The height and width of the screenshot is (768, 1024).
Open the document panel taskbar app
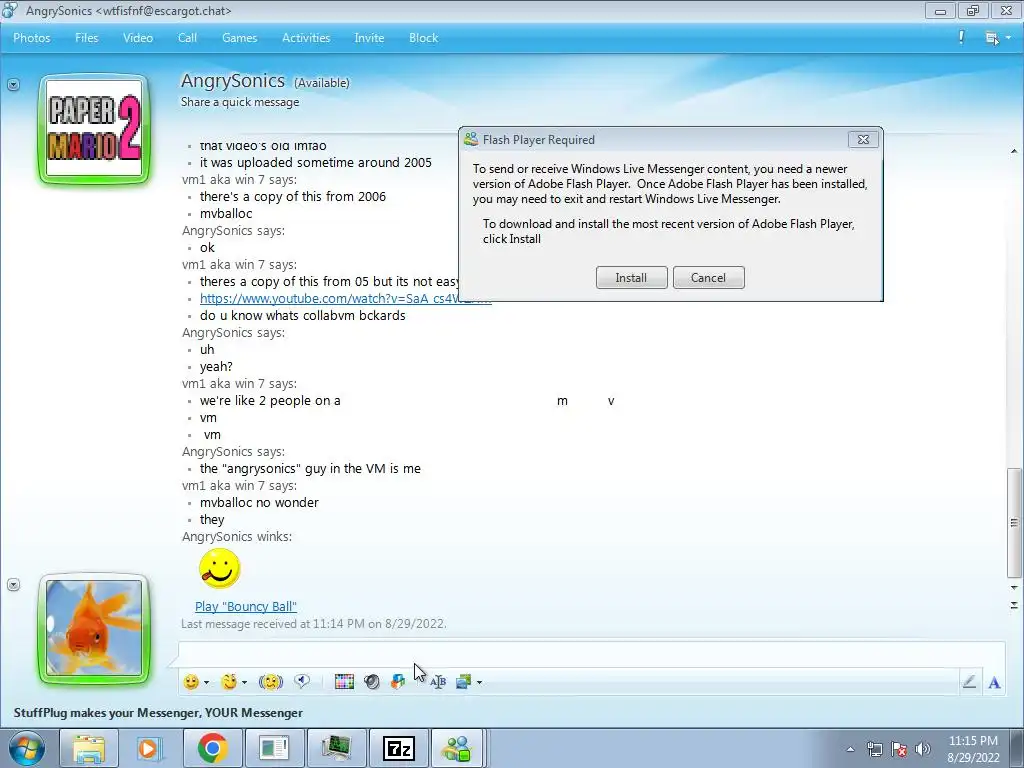click(x=274, y=748)
